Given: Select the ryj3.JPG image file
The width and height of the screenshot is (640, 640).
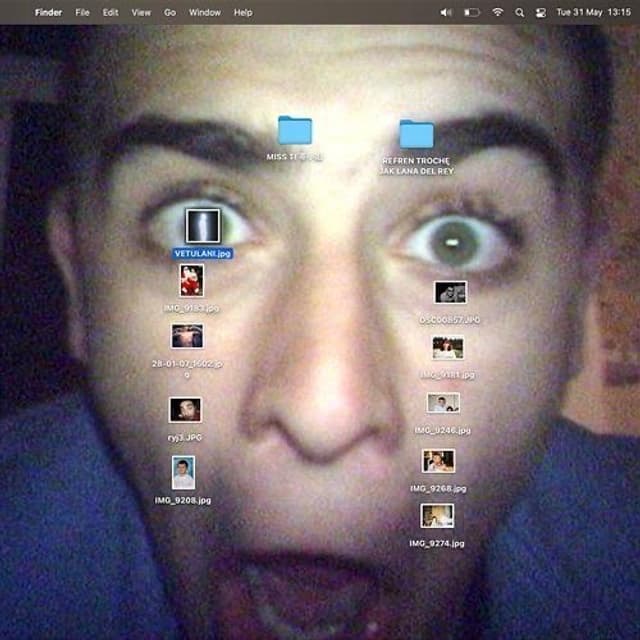Looking at the screenshot, I should [x=185, y=409].
